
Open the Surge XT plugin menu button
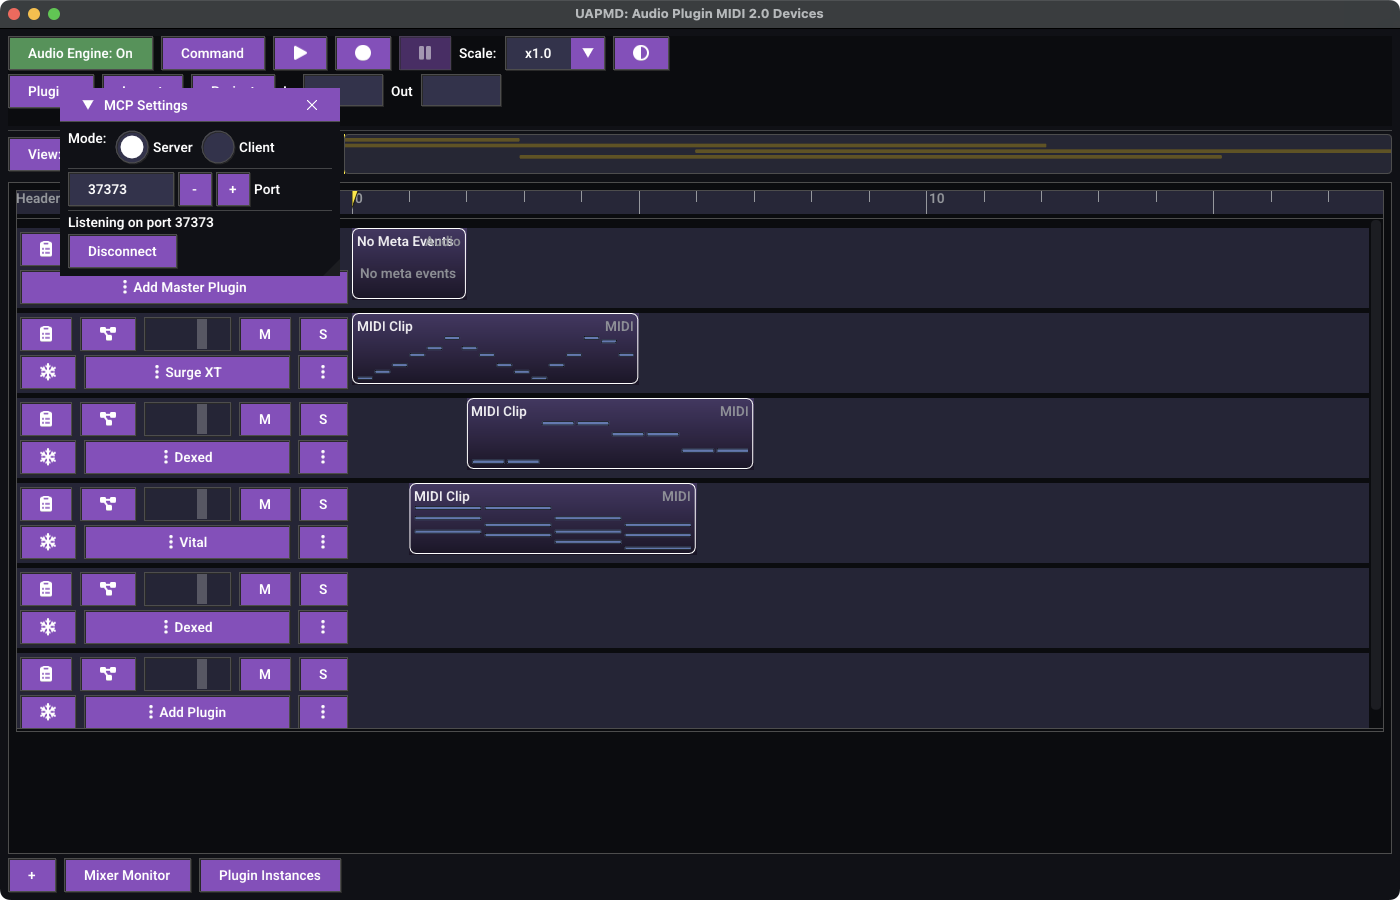(187, 372)
